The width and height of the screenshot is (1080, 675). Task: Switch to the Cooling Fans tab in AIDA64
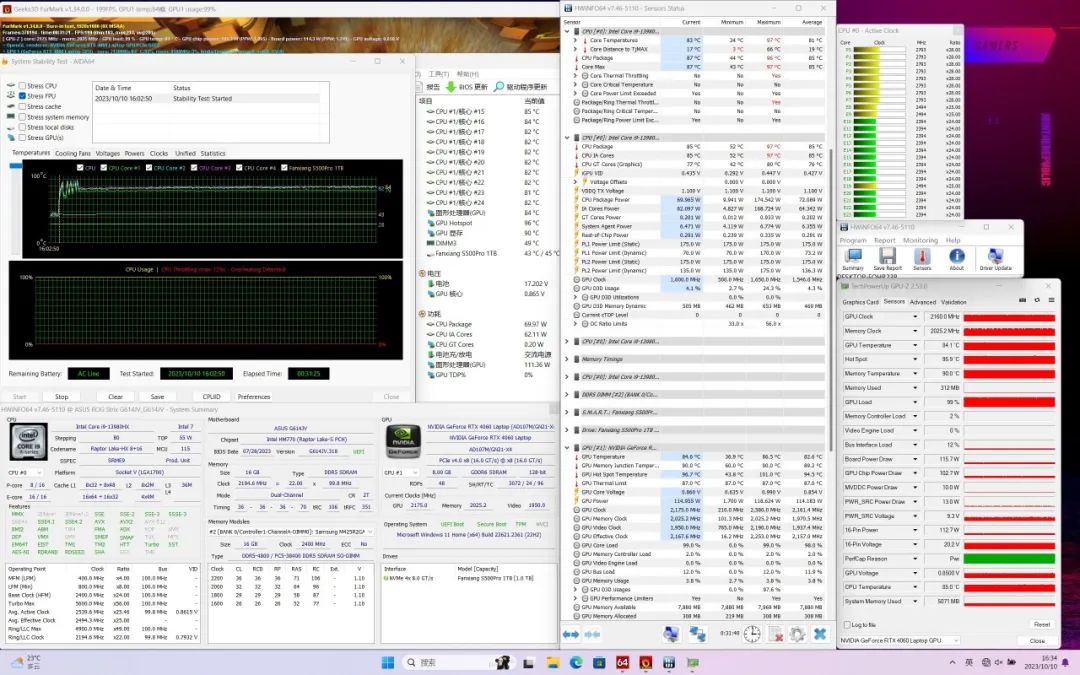point(72,153)
